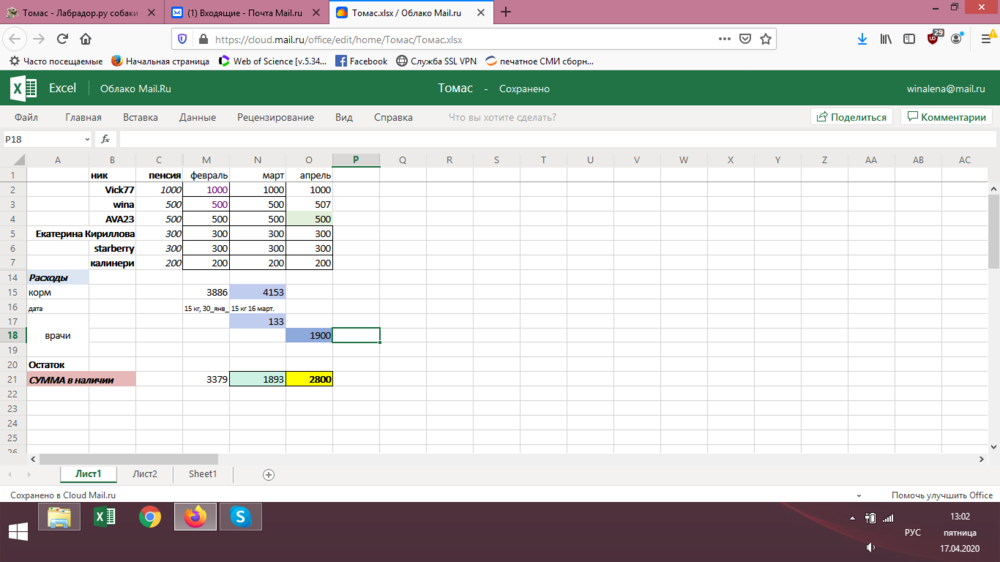Switch to the Лист2 sheet tab
This screenshot has width=1000, height=562.
click(145, 474)
